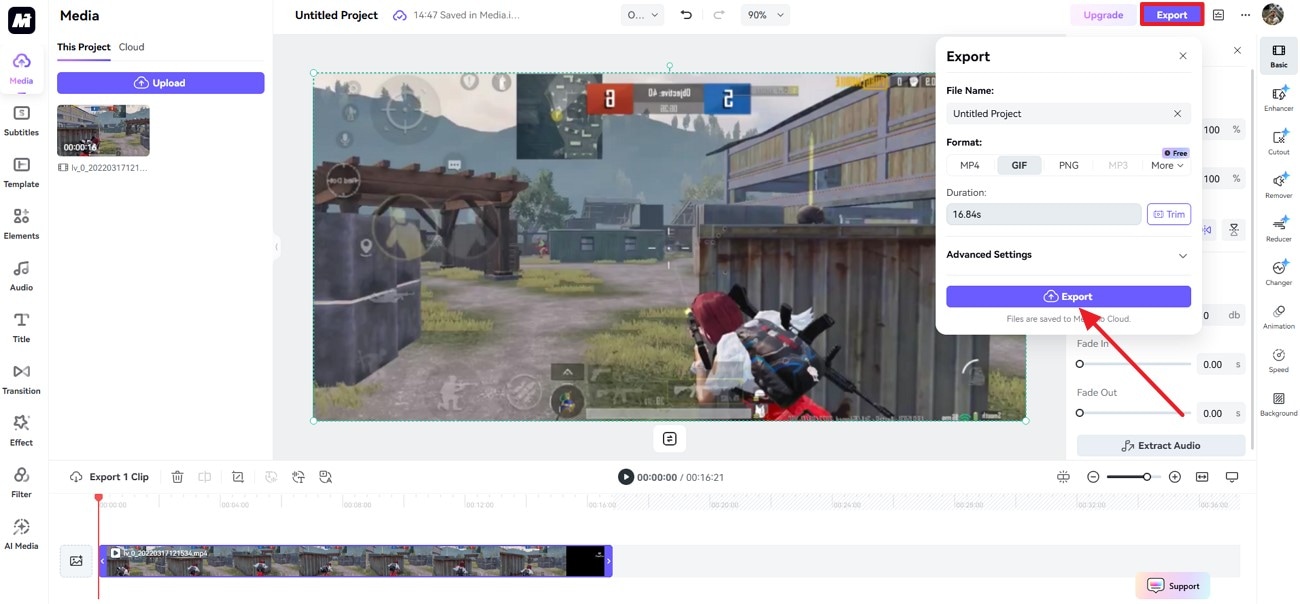Click the Media.io logo
The image size is (1300, 604).
pos(21,19)
